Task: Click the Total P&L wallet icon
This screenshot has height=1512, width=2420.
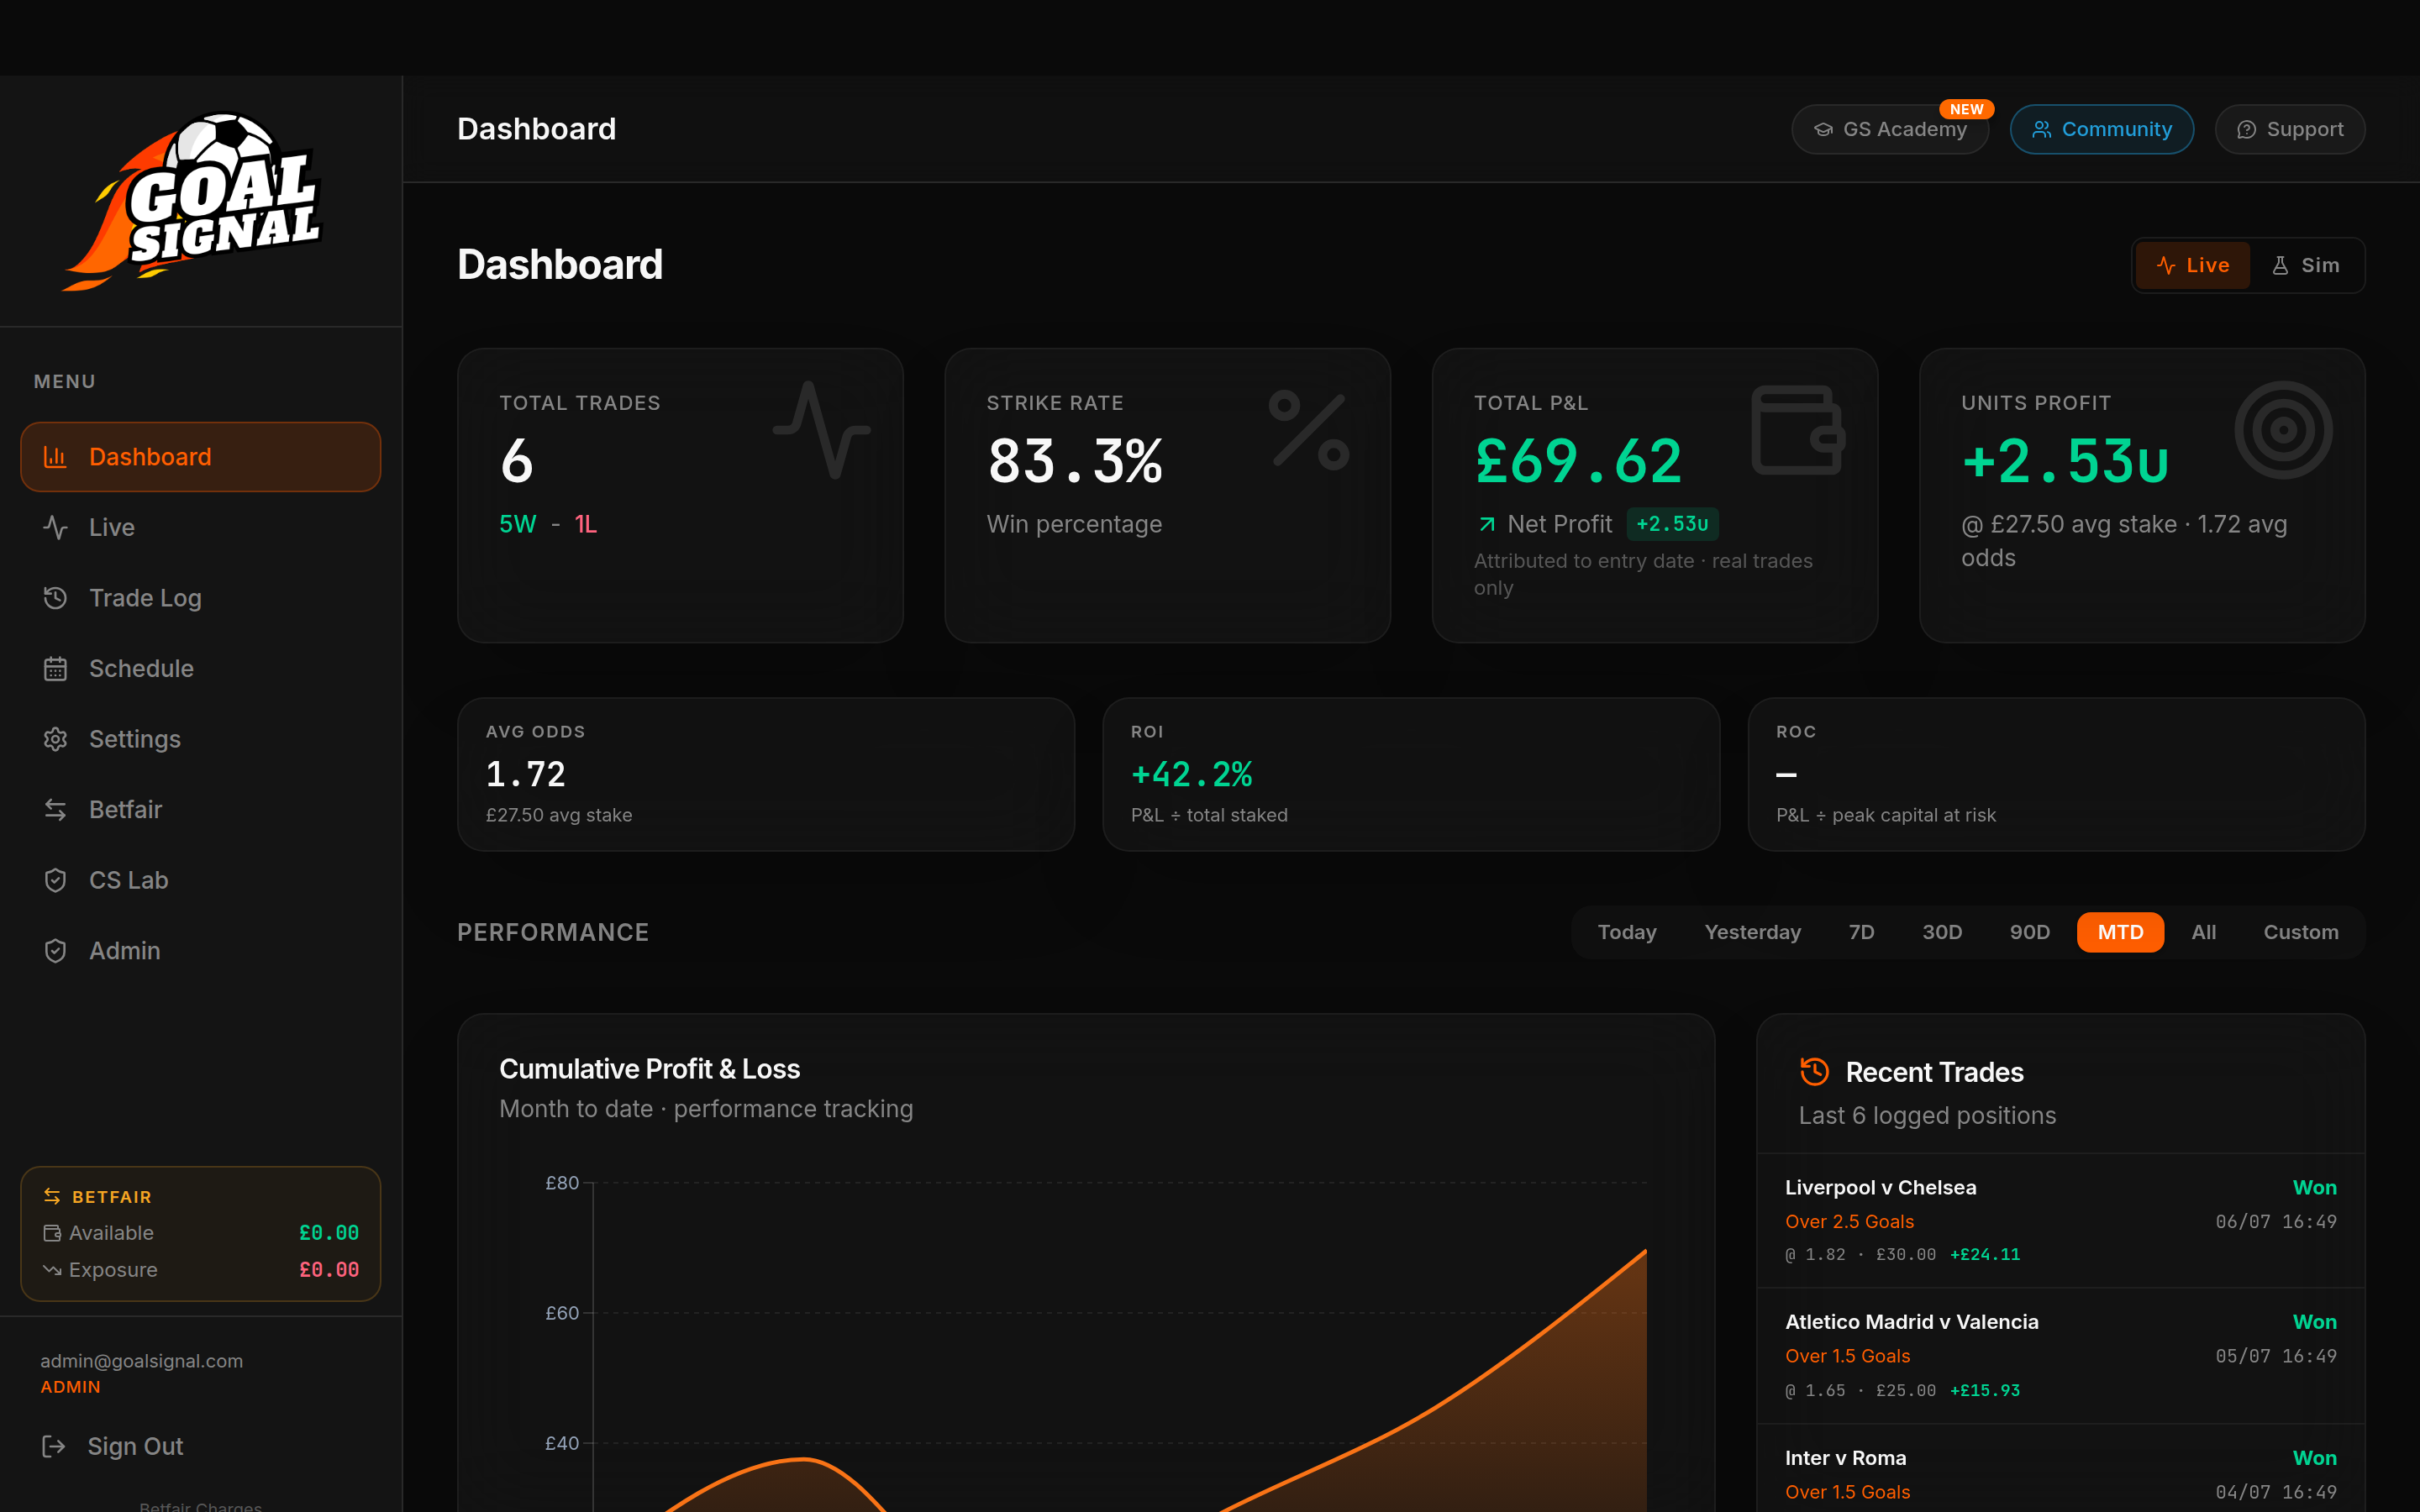Action: (1798, 430)
